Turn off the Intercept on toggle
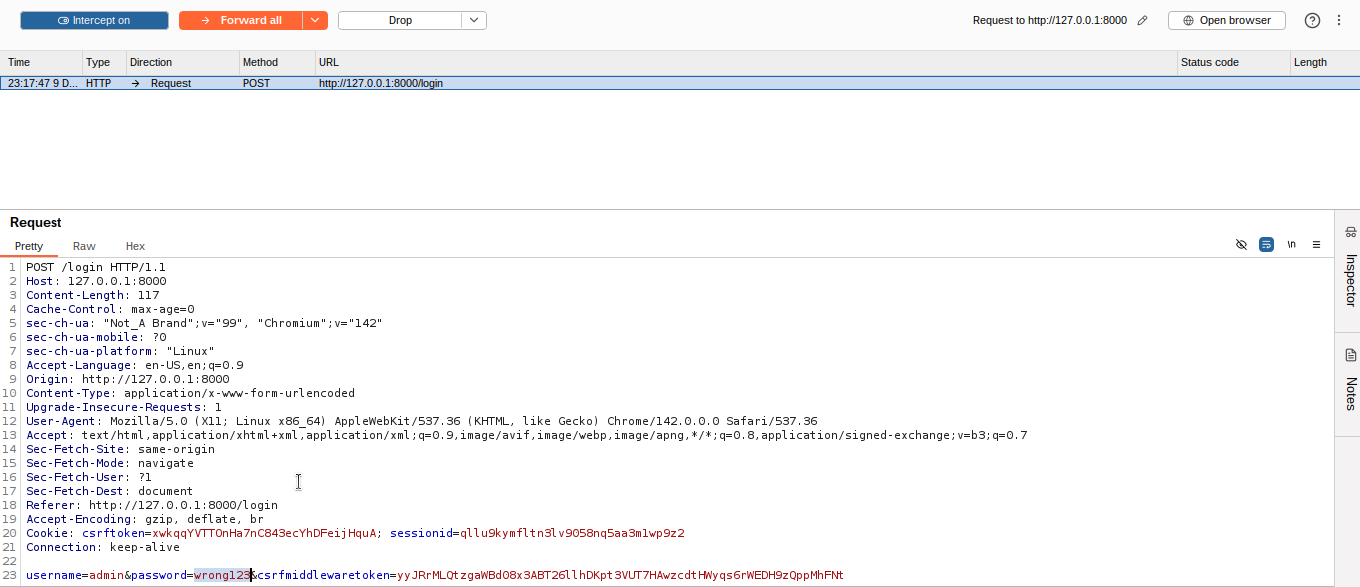 click(94, 20)
